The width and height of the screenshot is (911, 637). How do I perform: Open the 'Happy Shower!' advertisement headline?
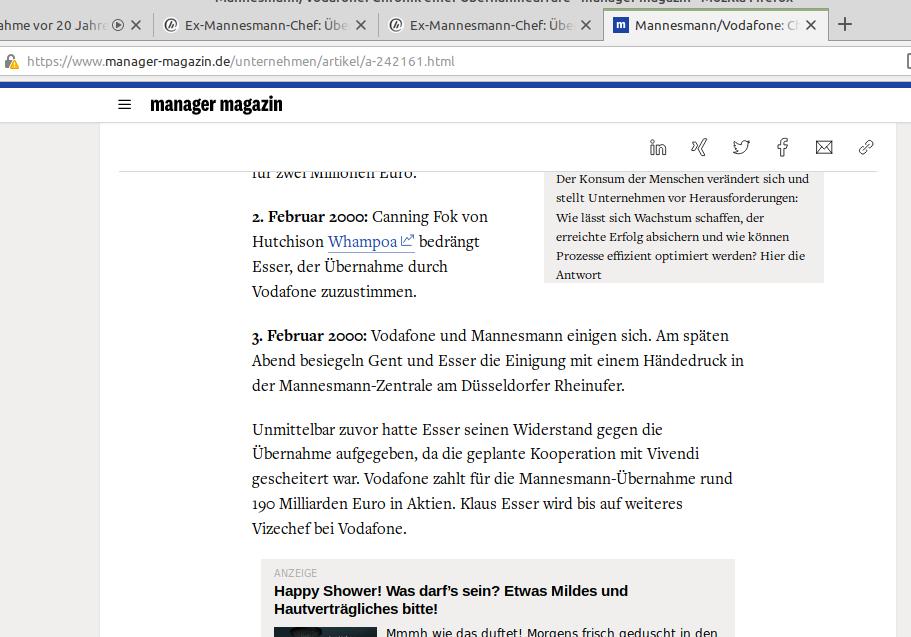451,600
